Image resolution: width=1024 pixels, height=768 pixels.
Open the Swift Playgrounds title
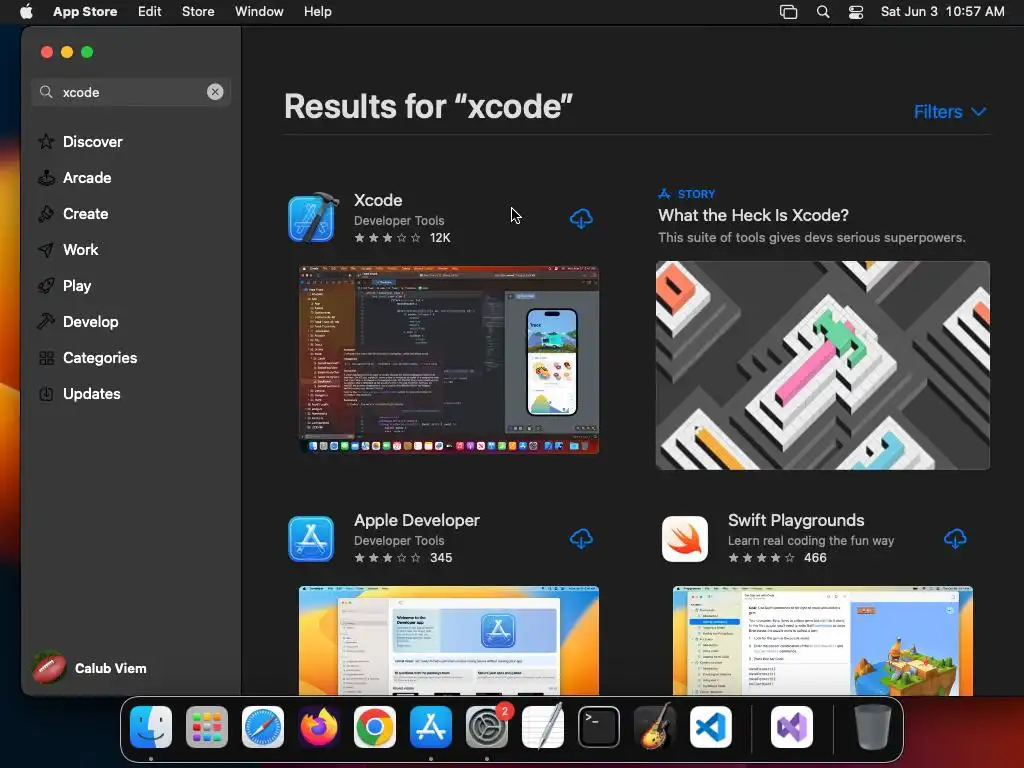click(x=796, y=520)
